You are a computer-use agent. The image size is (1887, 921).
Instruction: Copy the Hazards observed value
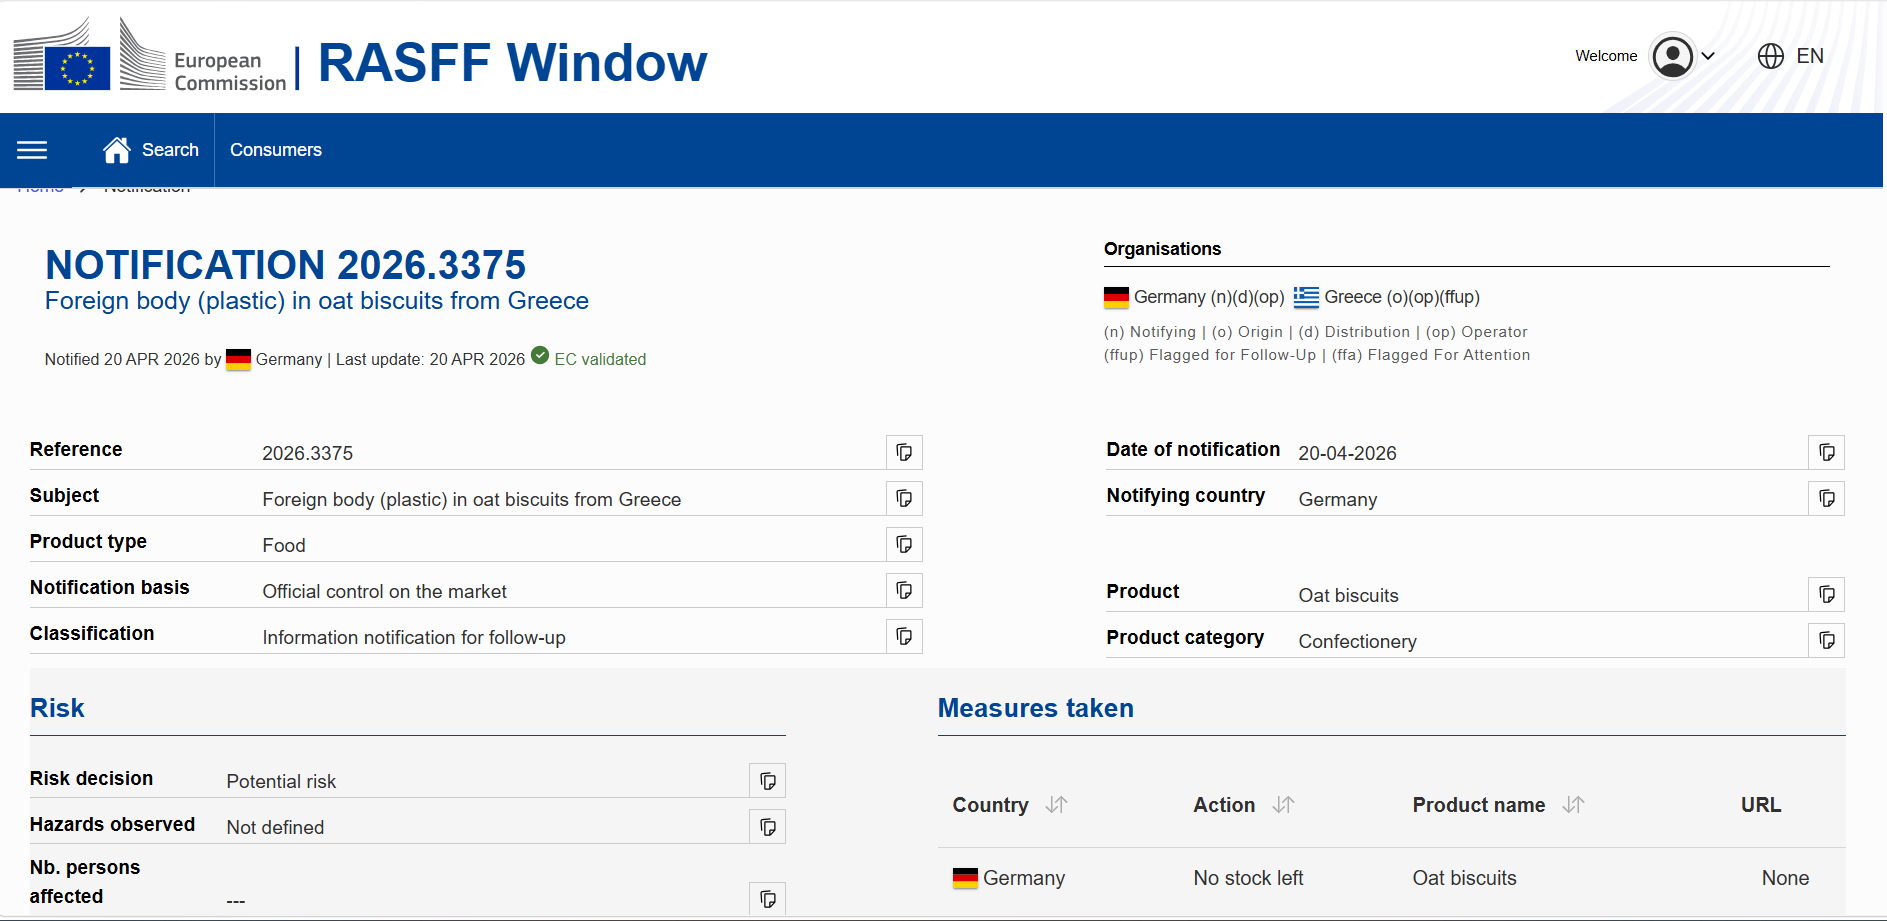coord(767,827)
